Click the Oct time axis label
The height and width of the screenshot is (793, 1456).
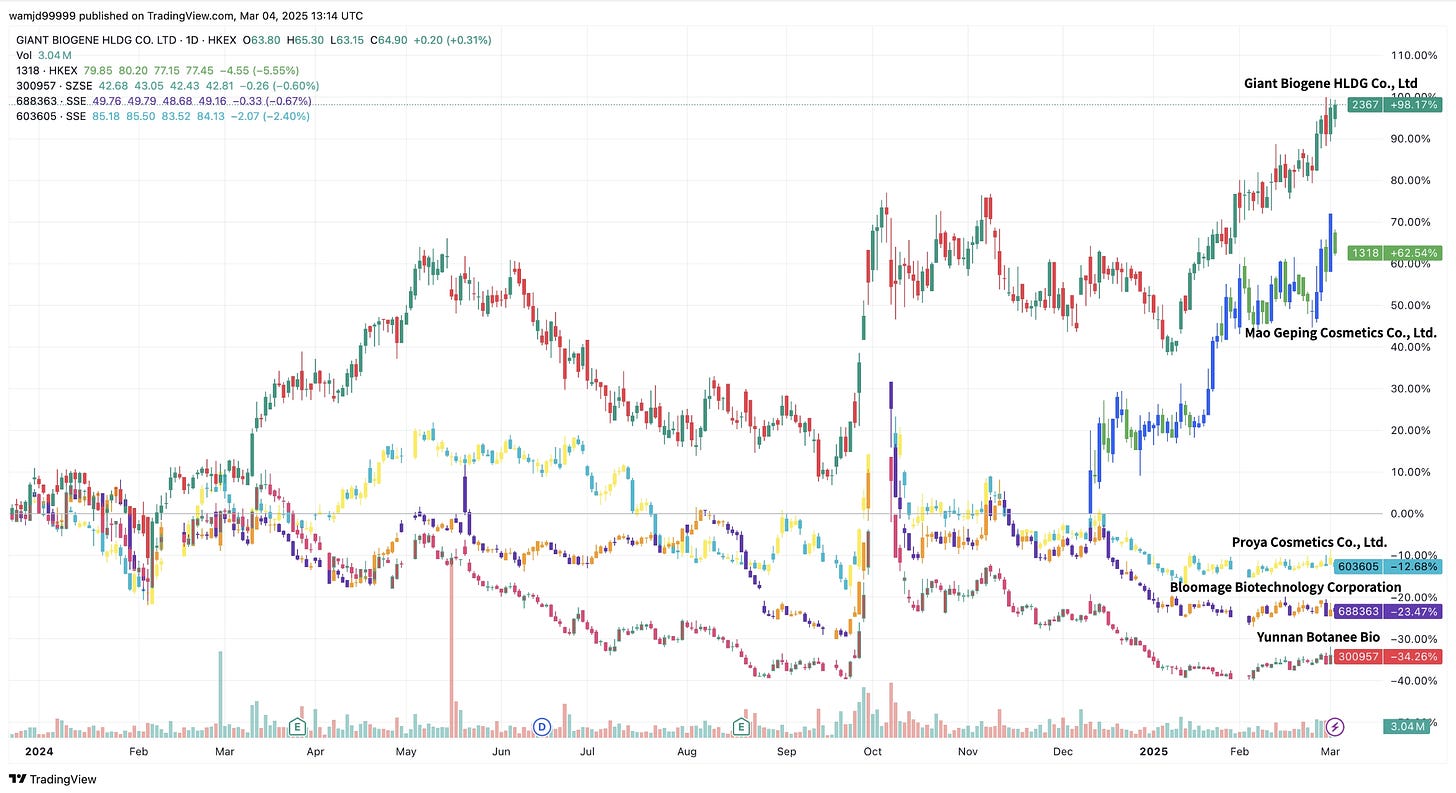pos(873,750)
